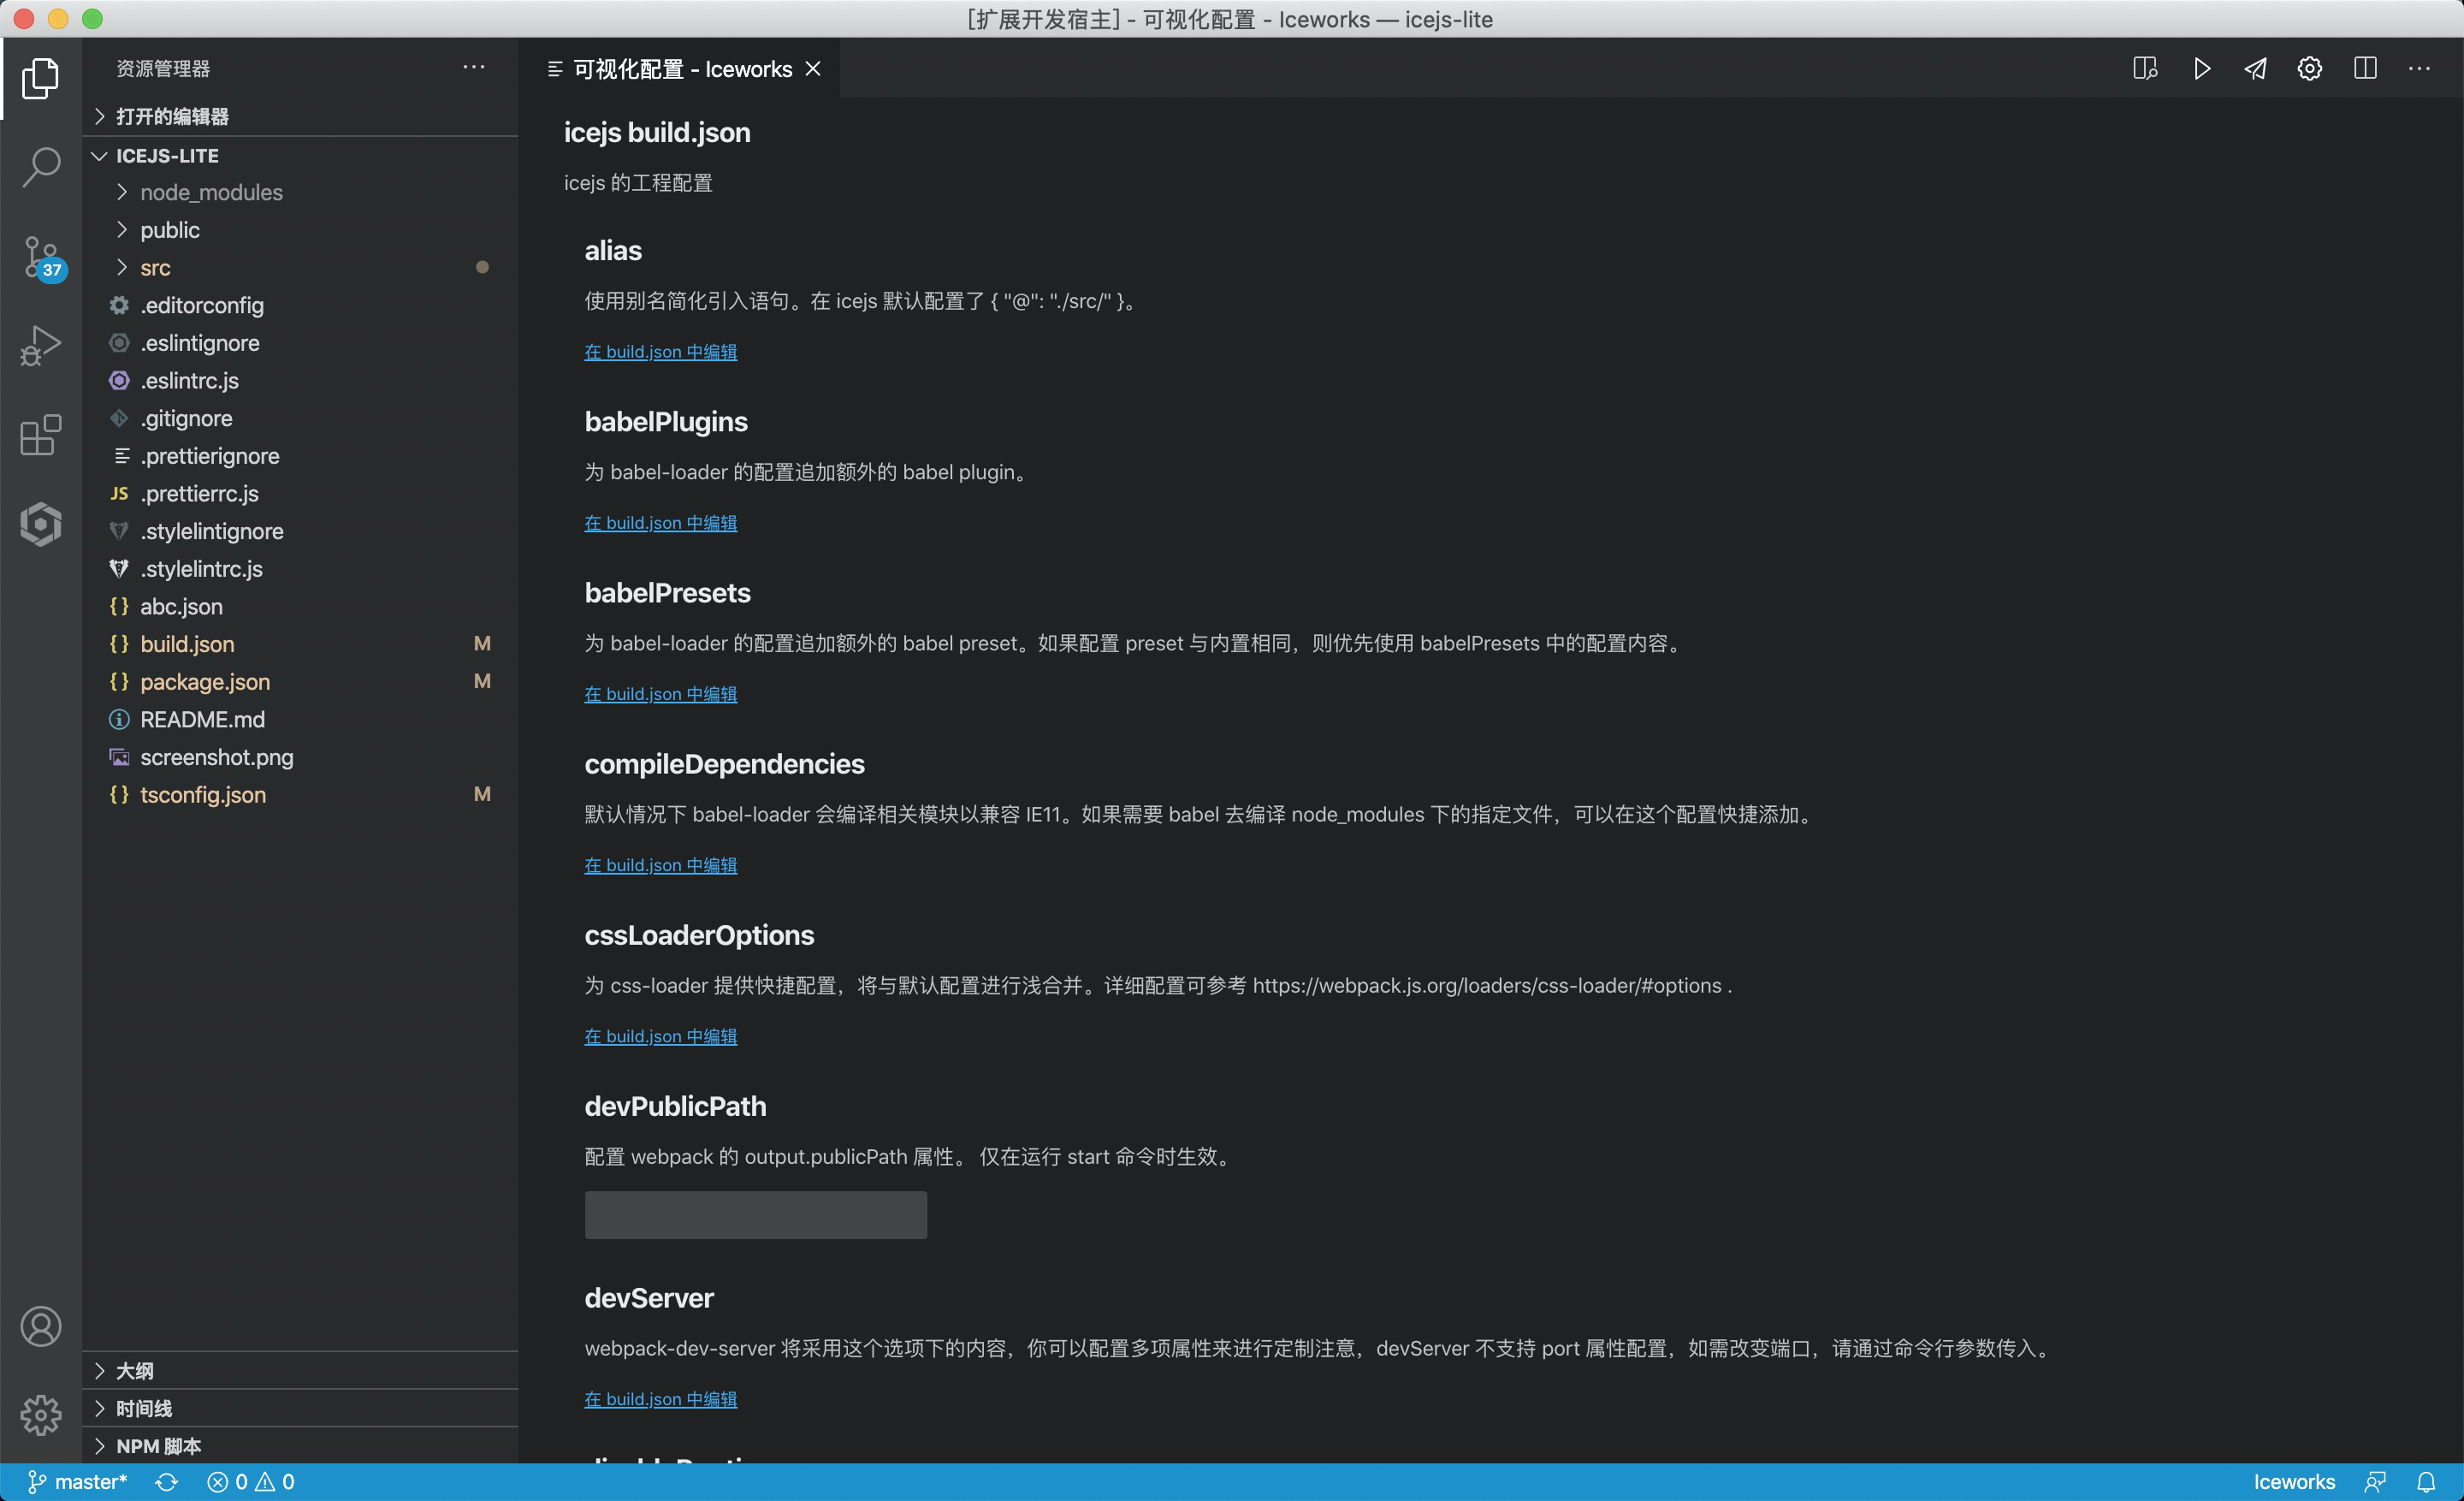
Task: Click the alias 在 build.json 中编辑 link
Action: pos(660,351)
